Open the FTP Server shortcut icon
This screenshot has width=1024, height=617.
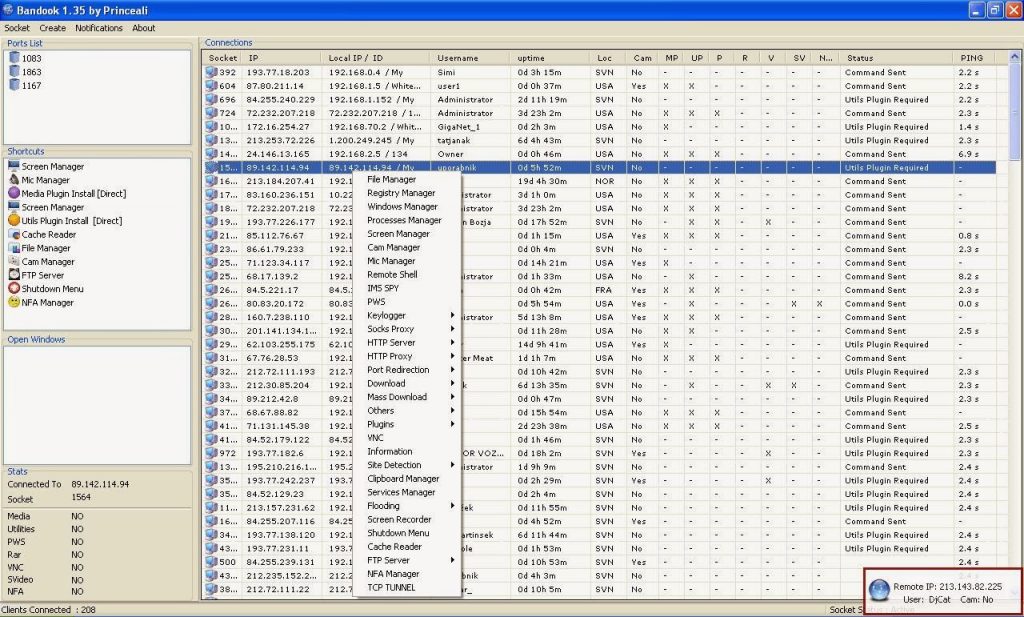[14, 275]
